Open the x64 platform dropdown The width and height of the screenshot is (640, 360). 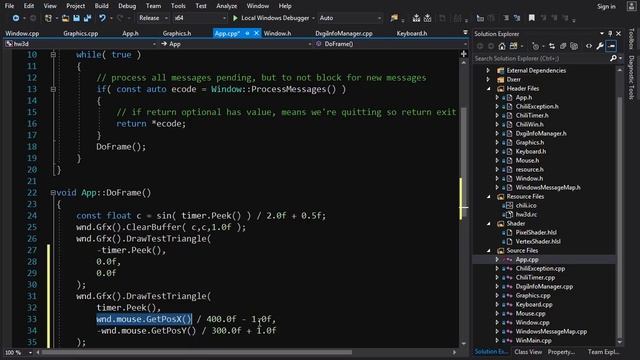[x=200, y=18]
